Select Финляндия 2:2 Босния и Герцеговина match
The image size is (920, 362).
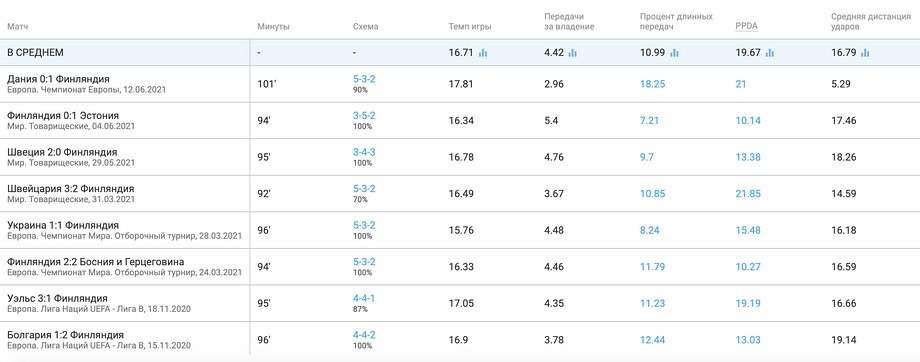click(96, 262)
